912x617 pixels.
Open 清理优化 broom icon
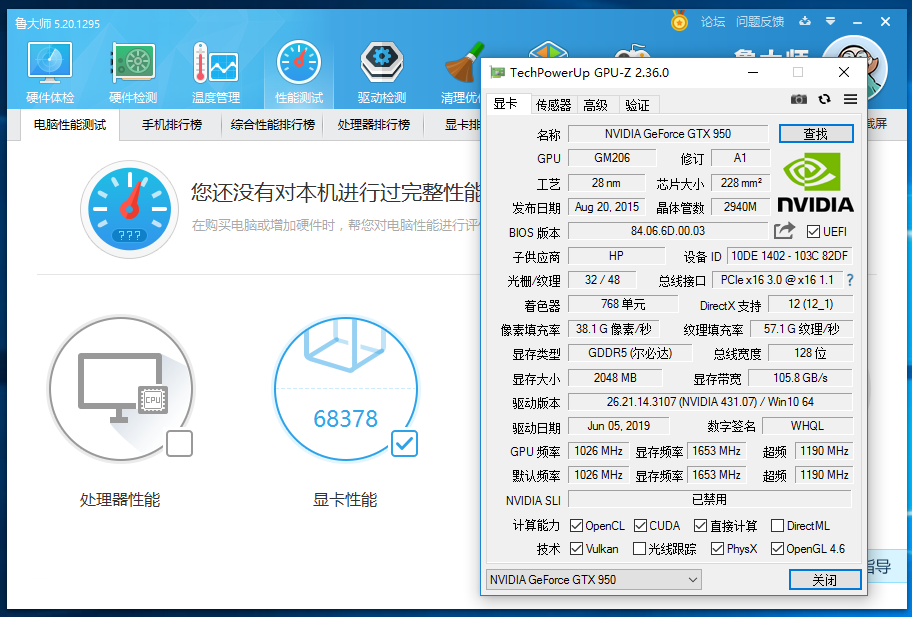click(463, 62)
